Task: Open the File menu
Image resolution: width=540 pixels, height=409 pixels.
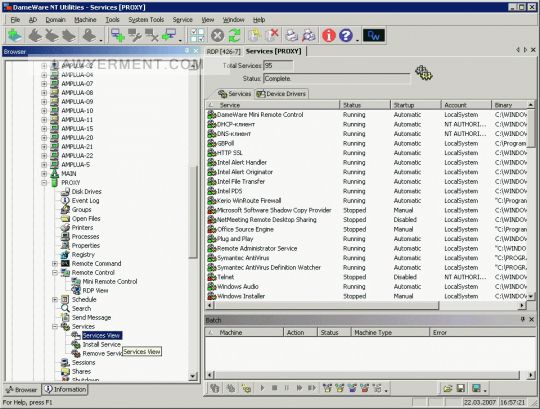Action: [15, 20]
